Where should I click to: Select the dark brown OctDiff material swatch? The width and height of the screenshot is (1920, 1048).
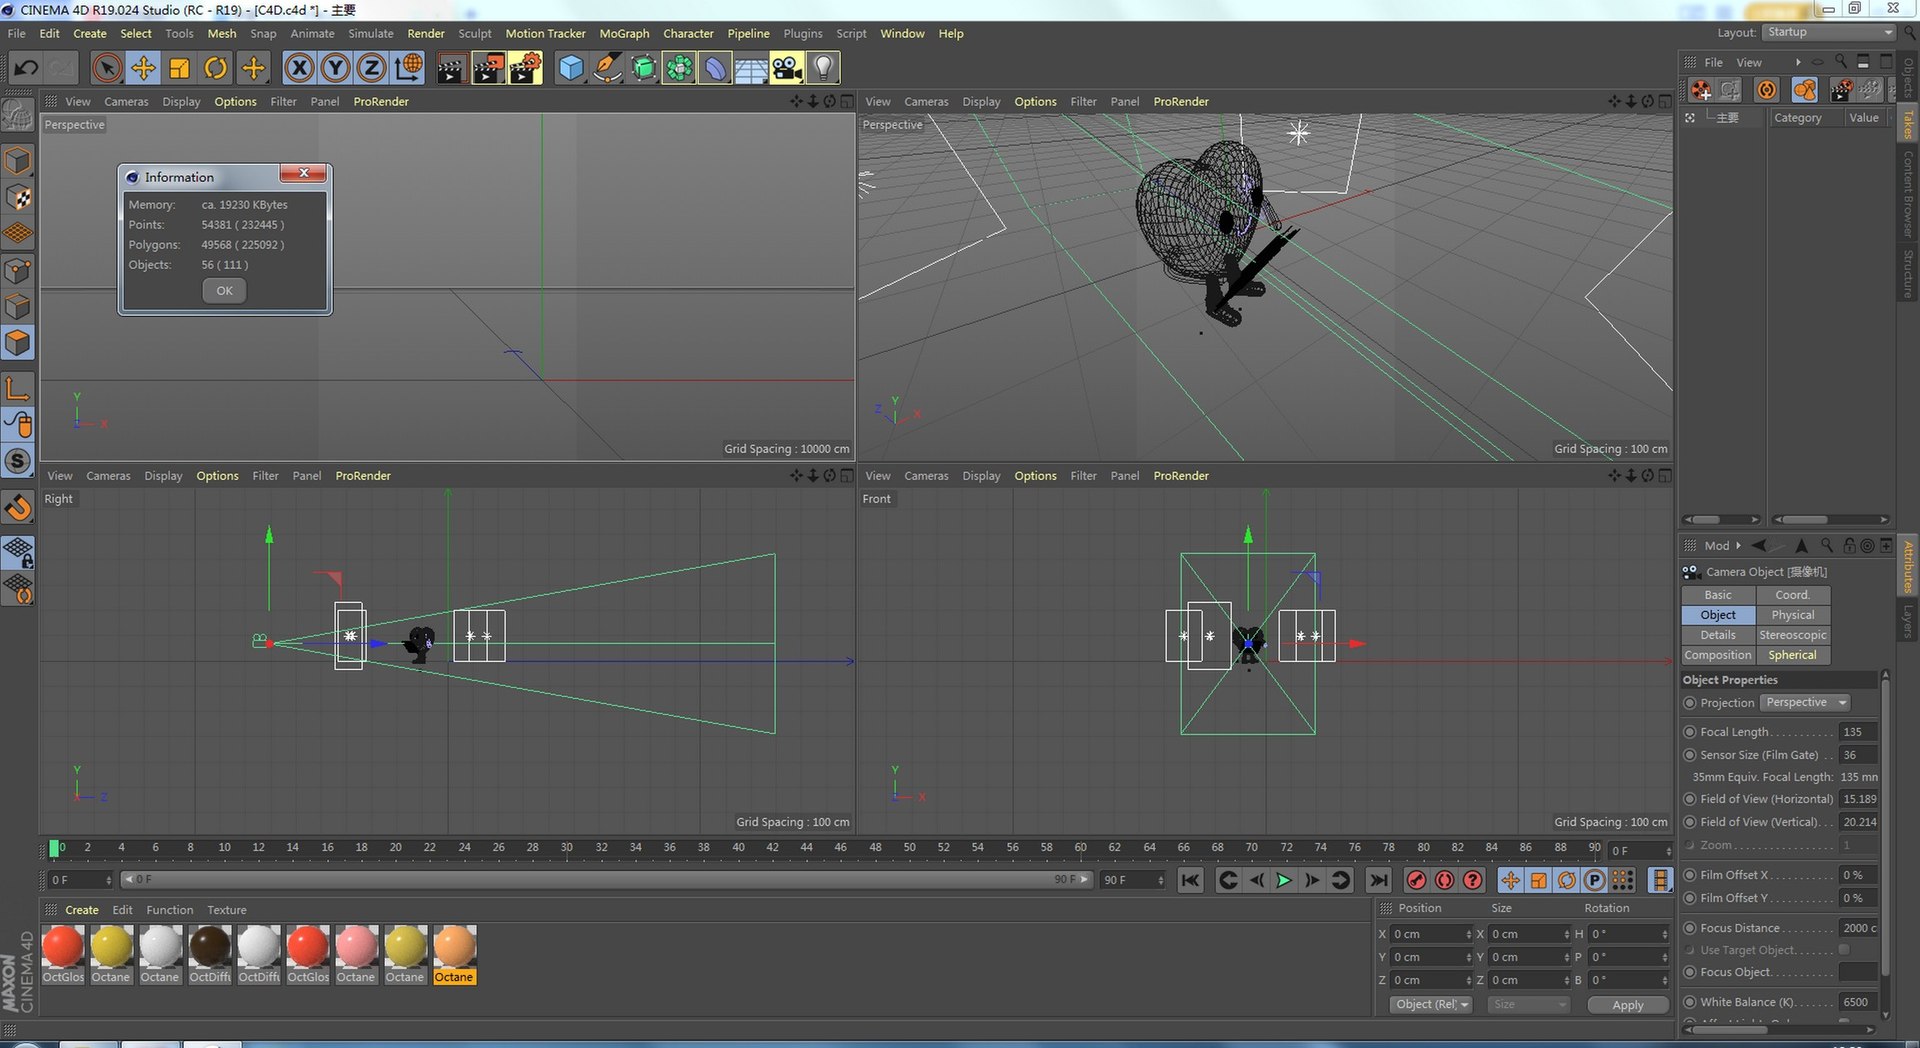[210, 947]
